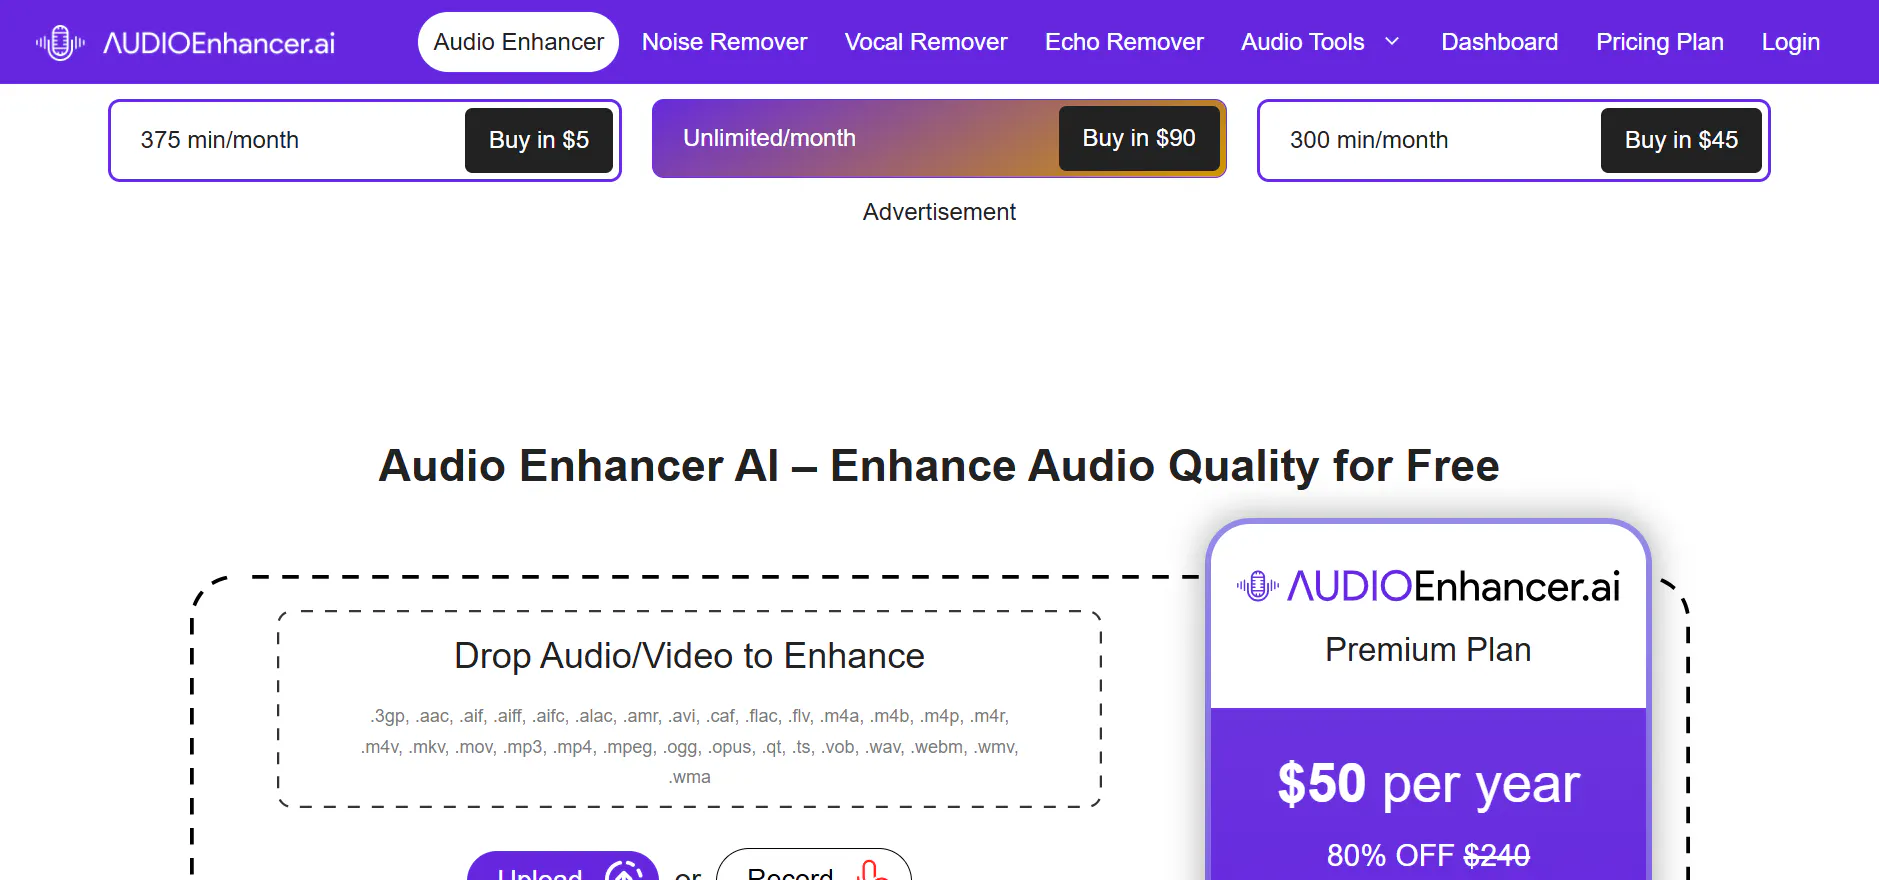1879x880 pixels.
Task: Click the 80% OFF $240 discount text
Action: (1428, 855)
